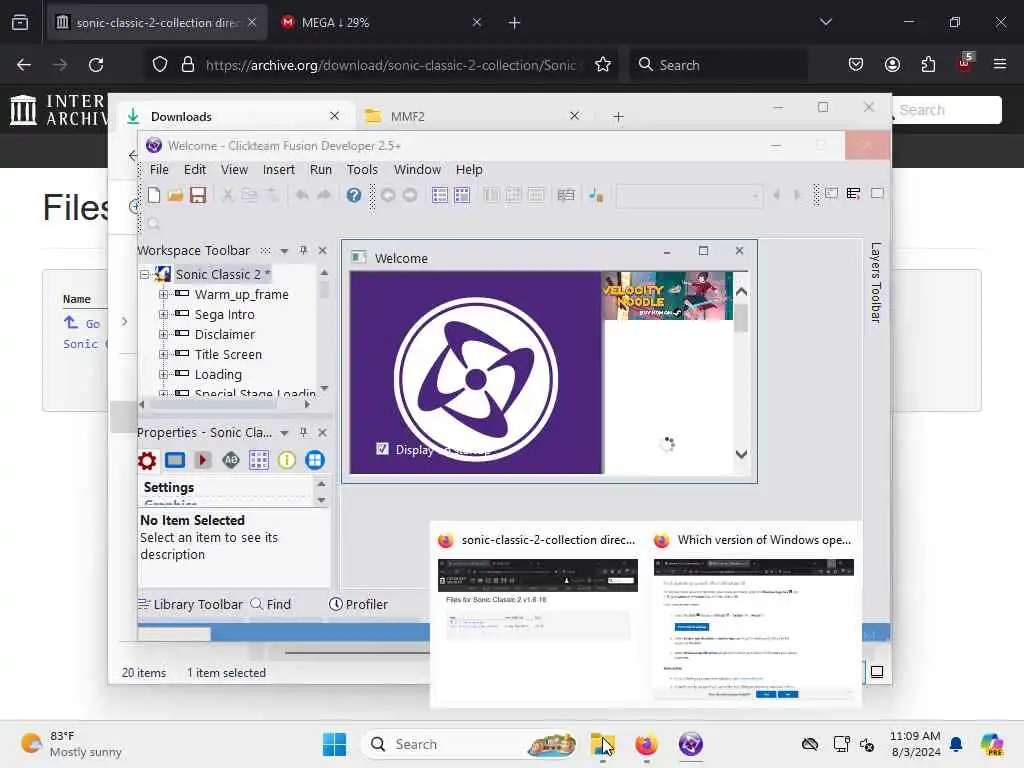Collapse the Sonic Classic 2 tree root
1024x768 pixels.
[x=144, y=274]
